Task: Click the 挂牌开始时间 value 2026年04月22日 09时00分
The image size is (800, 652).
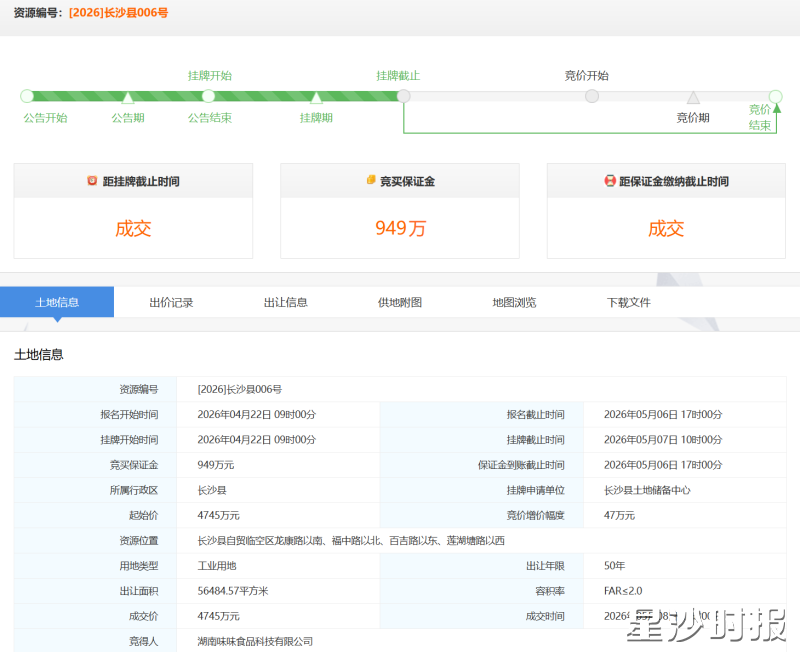Action: 257,440
